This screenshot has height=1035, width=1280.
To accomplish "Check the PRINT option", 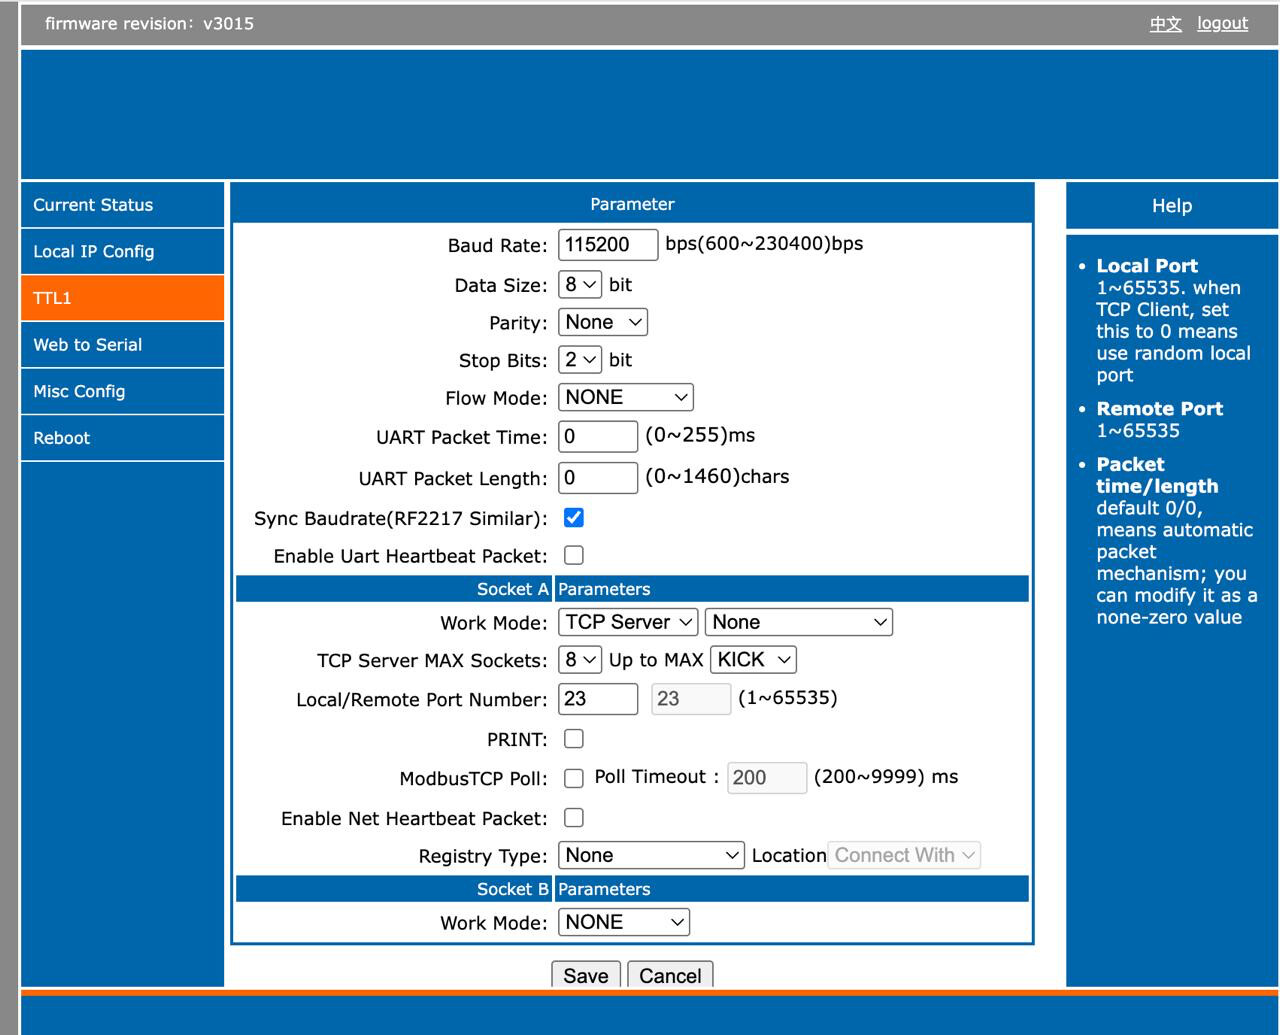I will click(573, 739).
